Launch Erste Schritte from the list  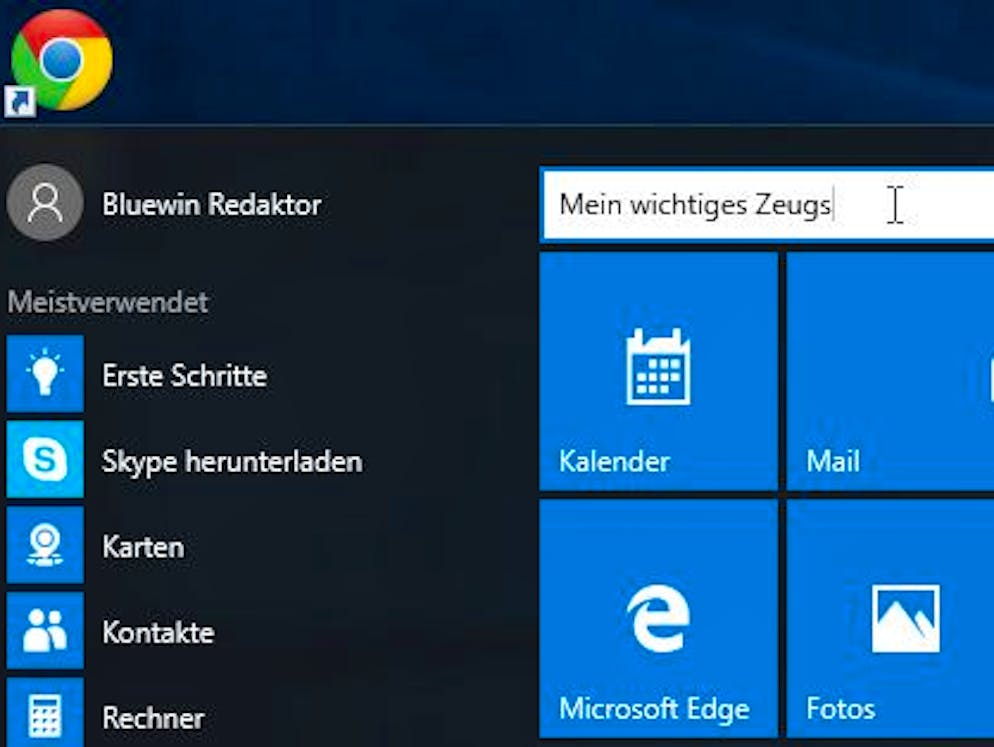coord(184,375)
